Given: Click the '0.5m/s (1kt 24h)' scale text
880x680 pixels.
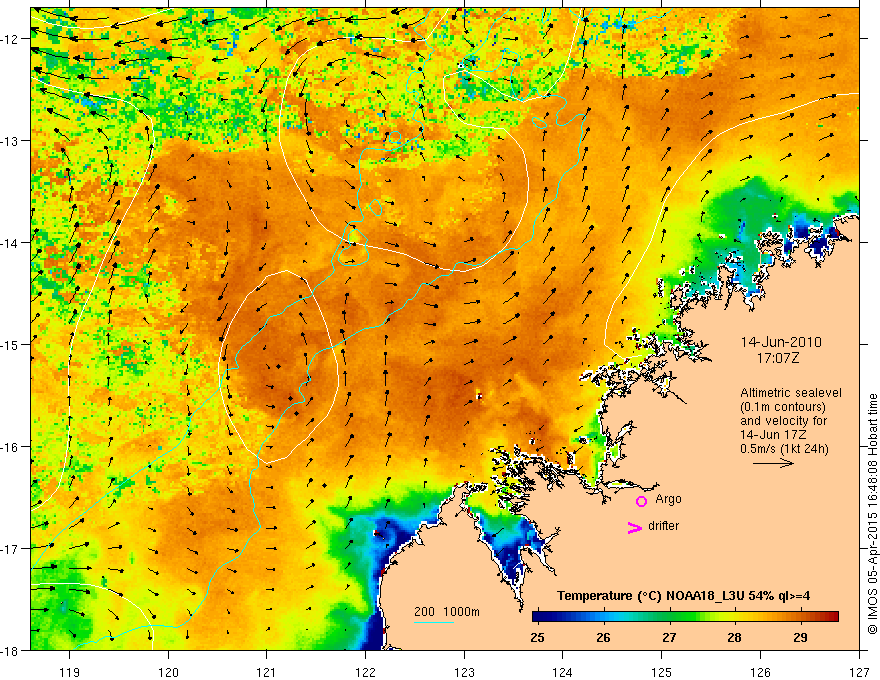Looking at the screenshot, I should pos(784,449).
